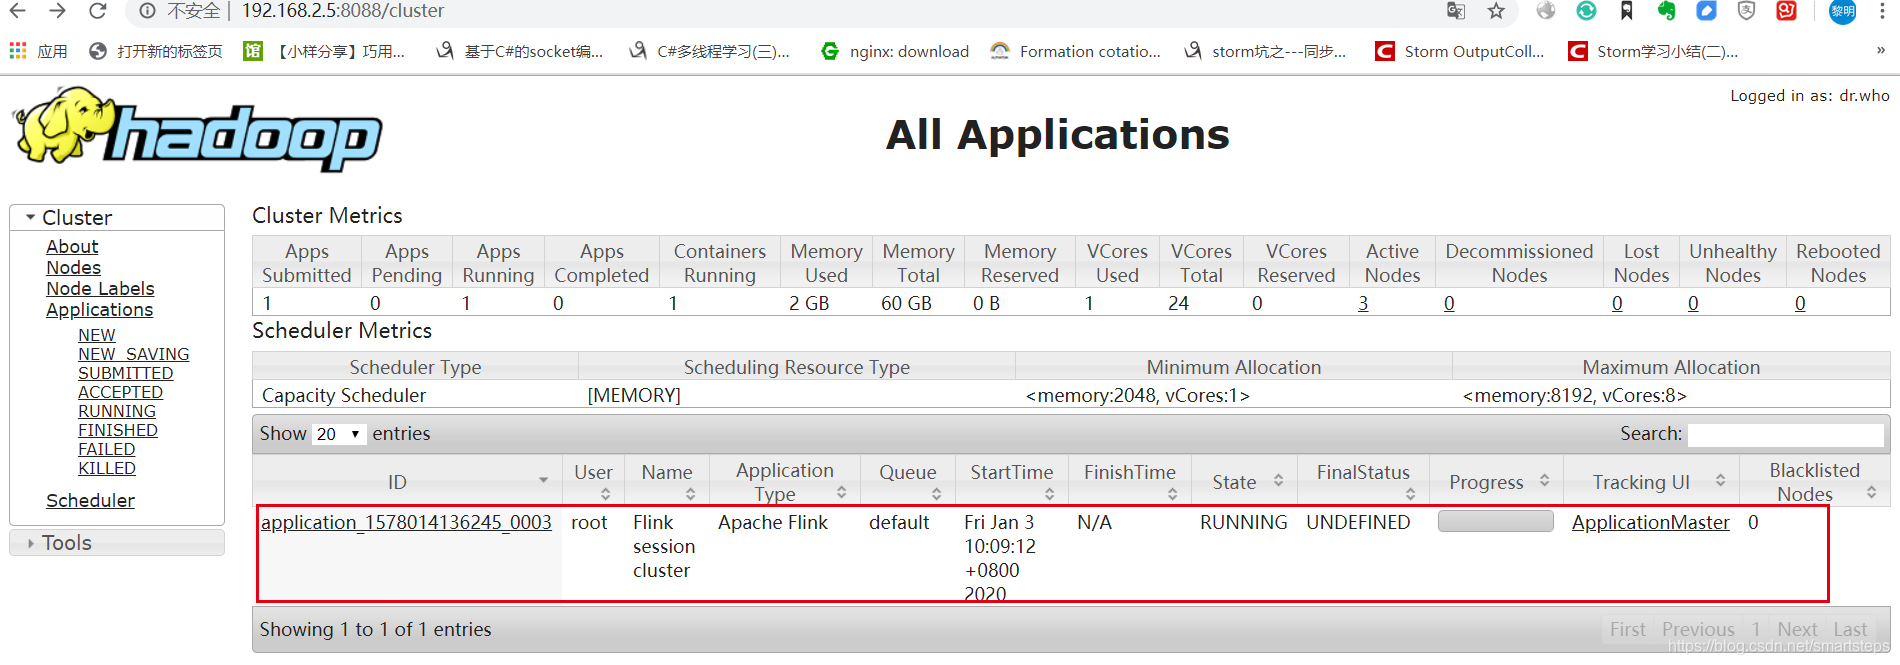
Task: Click the Hadoop elephant logo
Action: [x=198, y=128]
